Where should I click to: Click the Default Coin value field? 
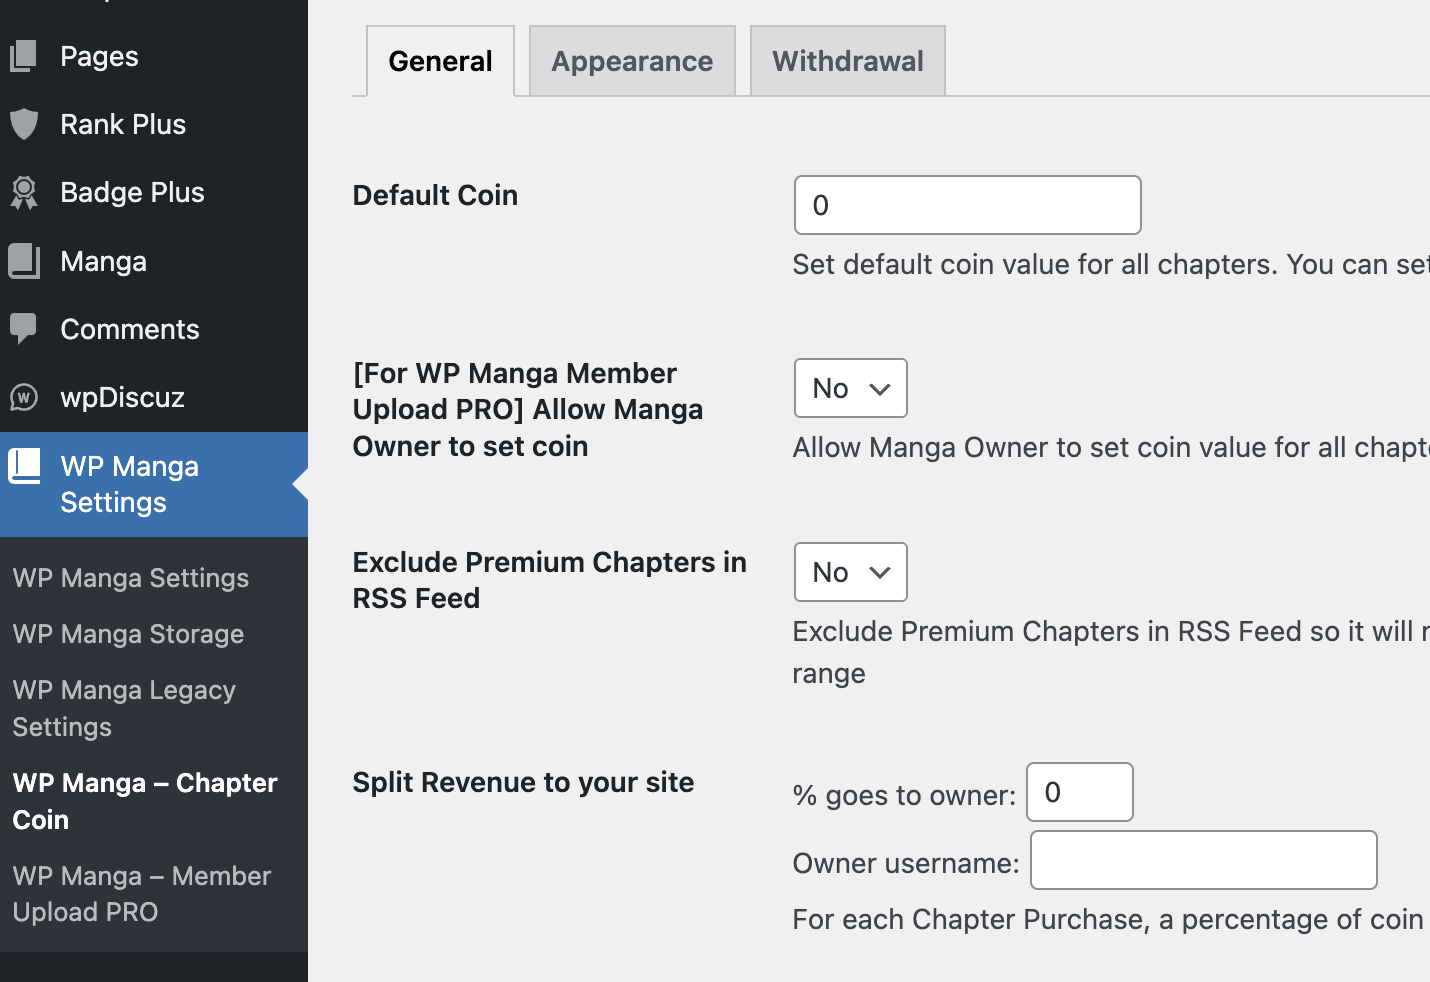click(966, 205)
